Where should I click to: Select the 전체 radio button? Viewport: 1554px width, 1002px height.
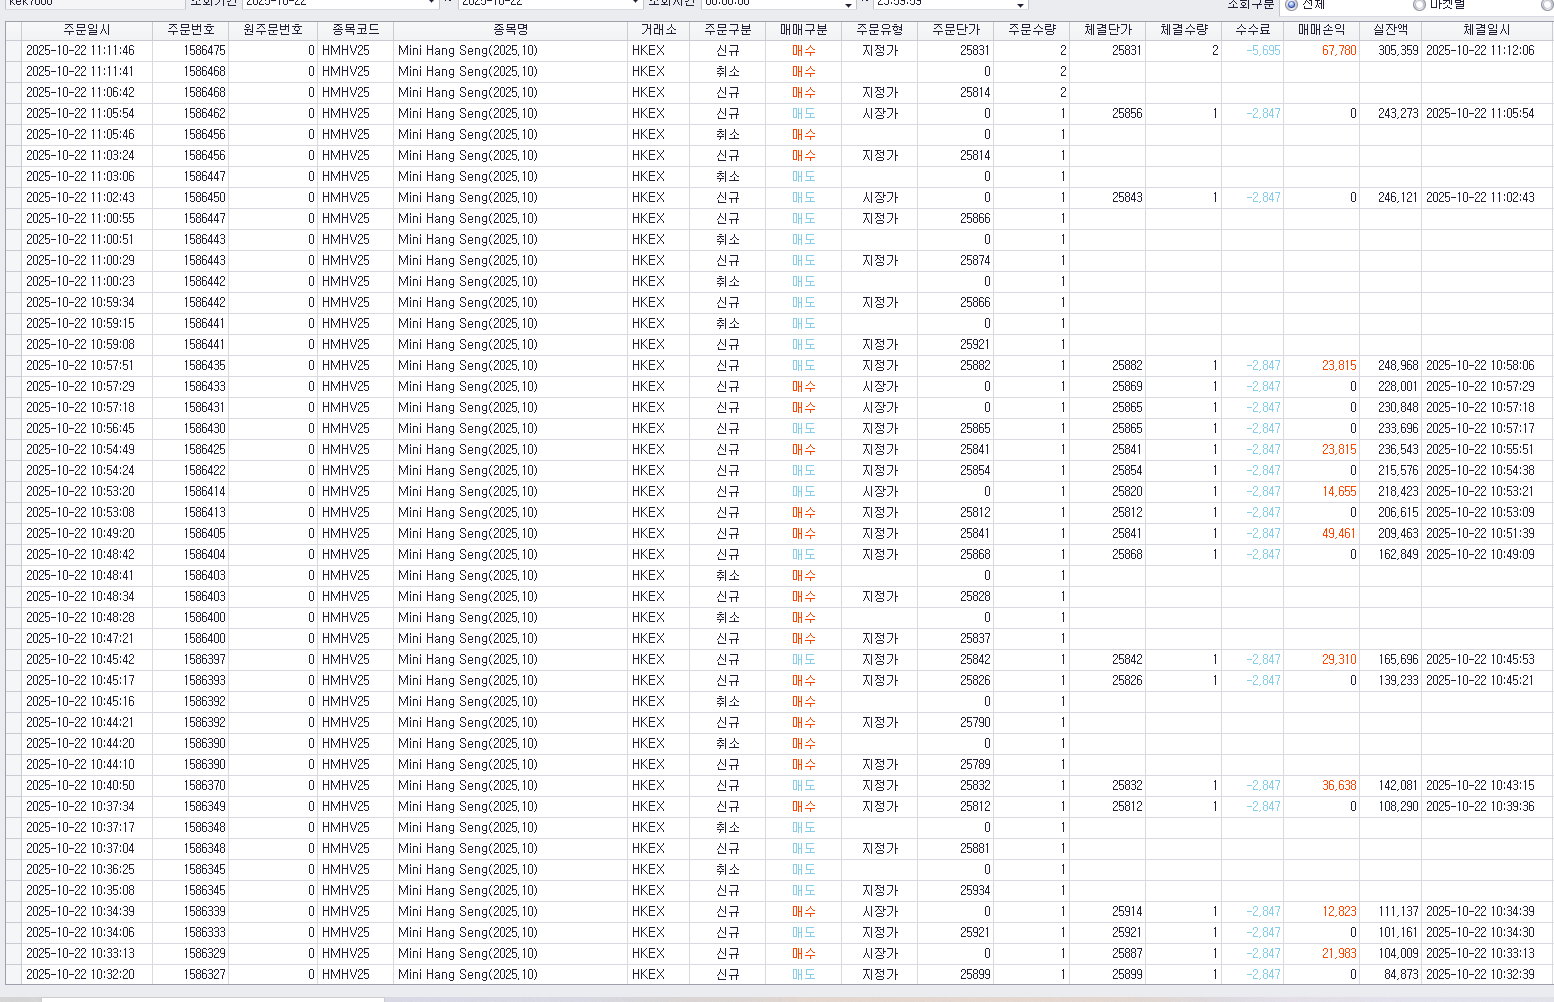click(1291, 4)
